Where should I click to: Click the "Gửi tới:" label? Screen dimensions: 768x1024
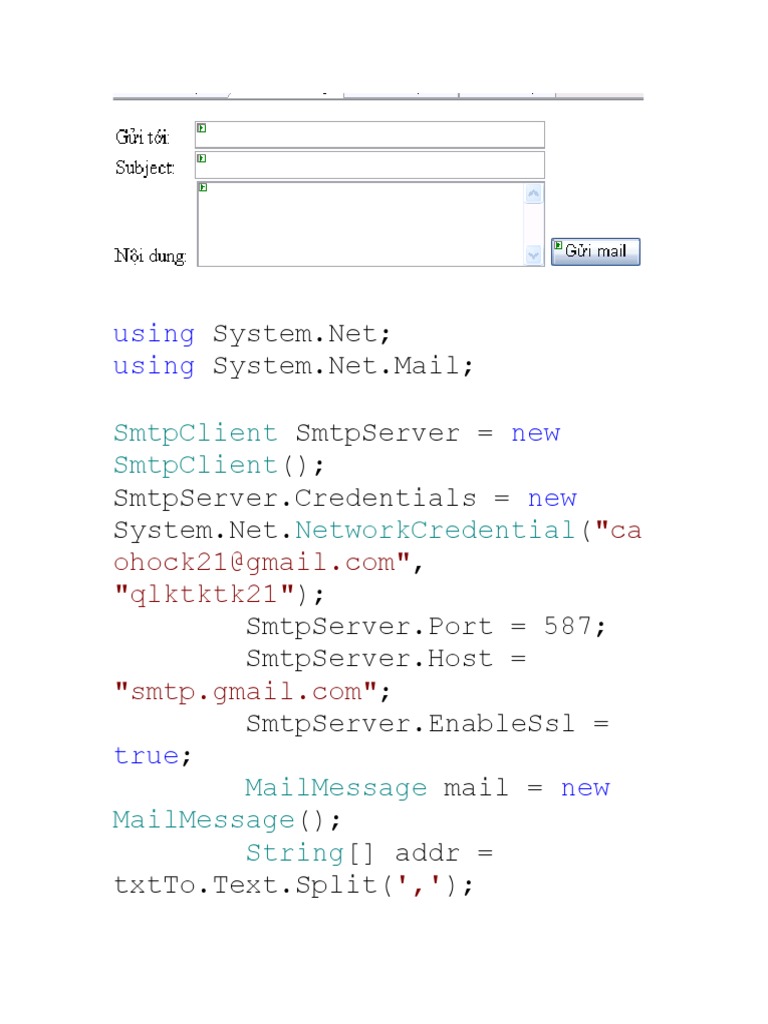point(142,137)
